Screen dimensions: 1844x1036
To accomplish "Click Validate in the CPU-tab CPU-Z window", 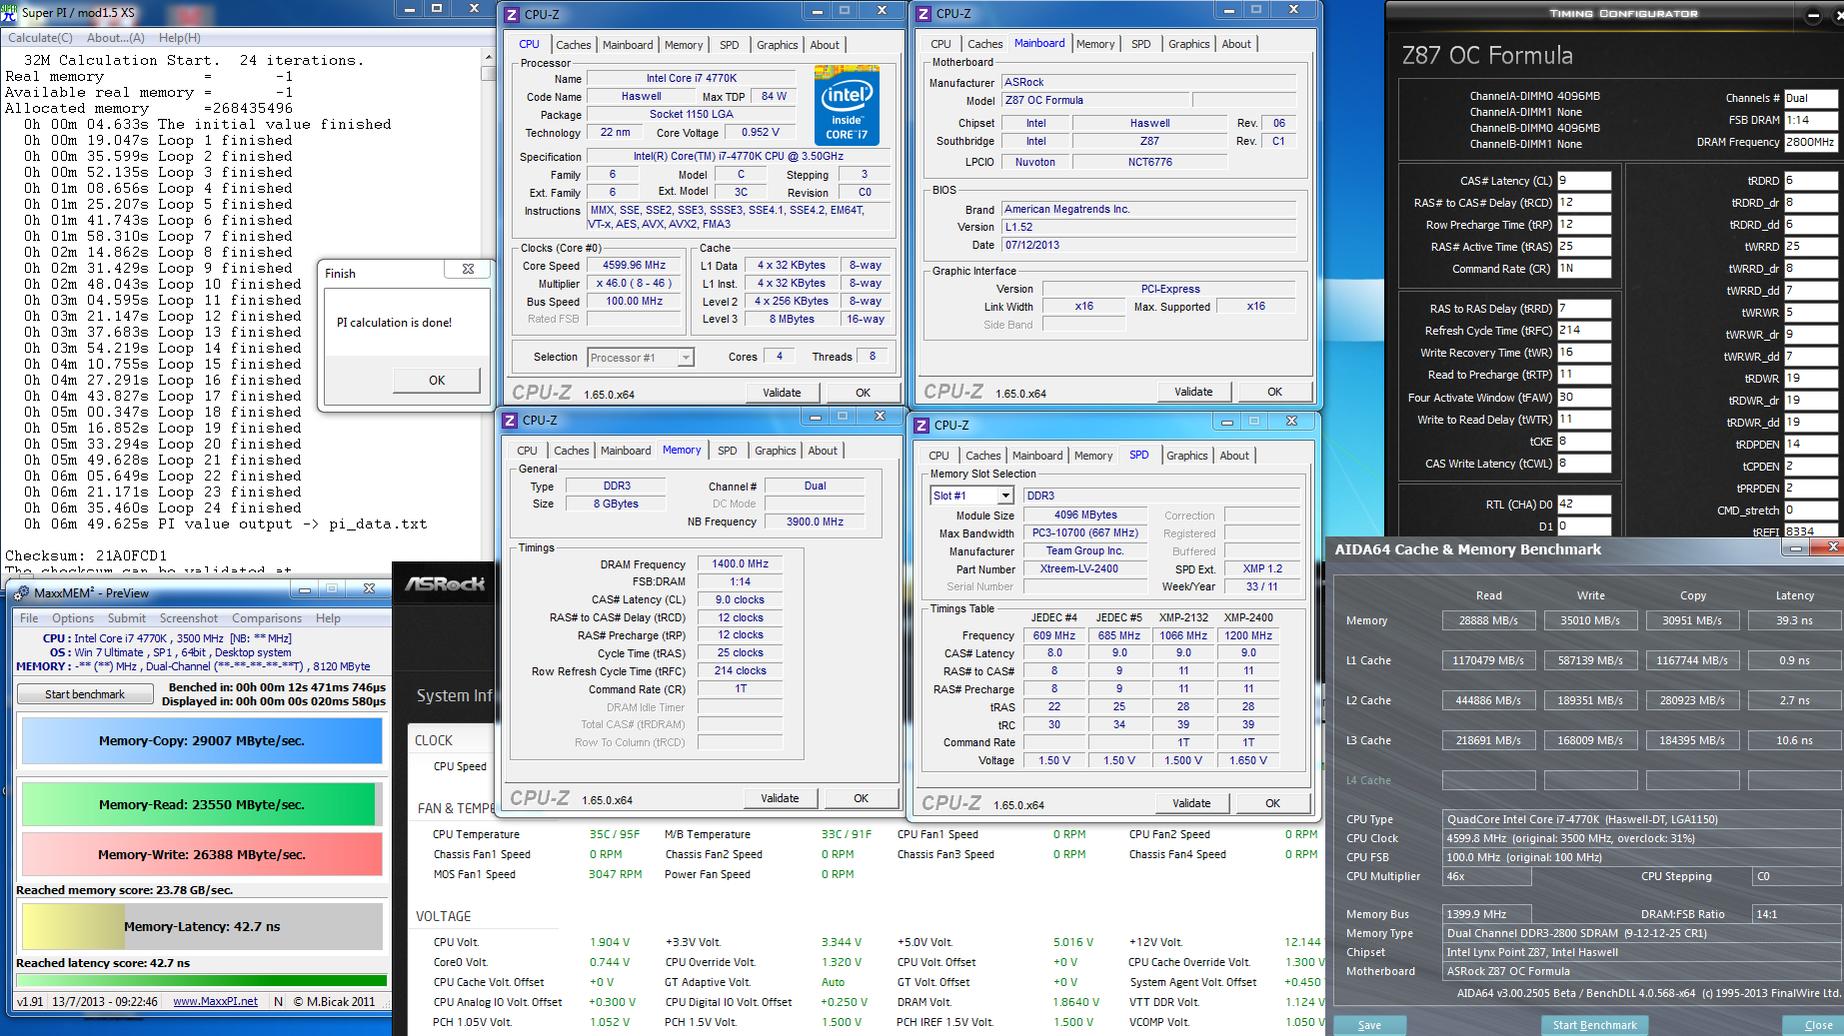I will 781,393.
